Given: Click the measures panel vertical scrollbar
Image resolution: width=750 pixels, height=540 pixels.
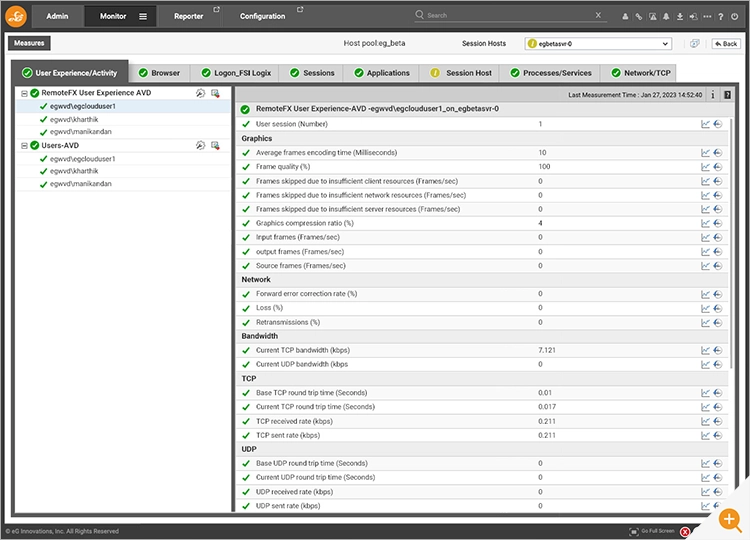Looking at the screenshot, I should coord(731,242).
